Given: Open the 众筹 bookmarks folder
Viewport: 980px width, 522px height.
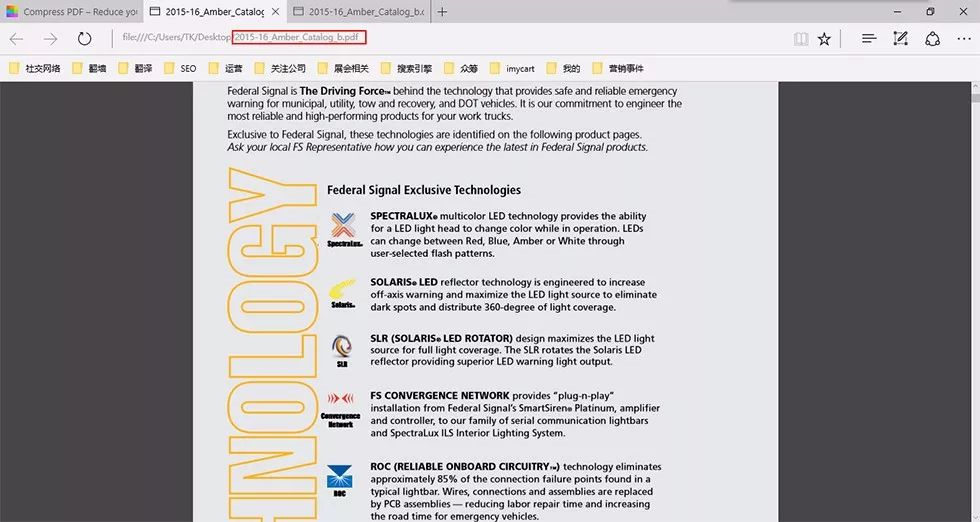Looking at the screenshot, I should tap(461, 68).
